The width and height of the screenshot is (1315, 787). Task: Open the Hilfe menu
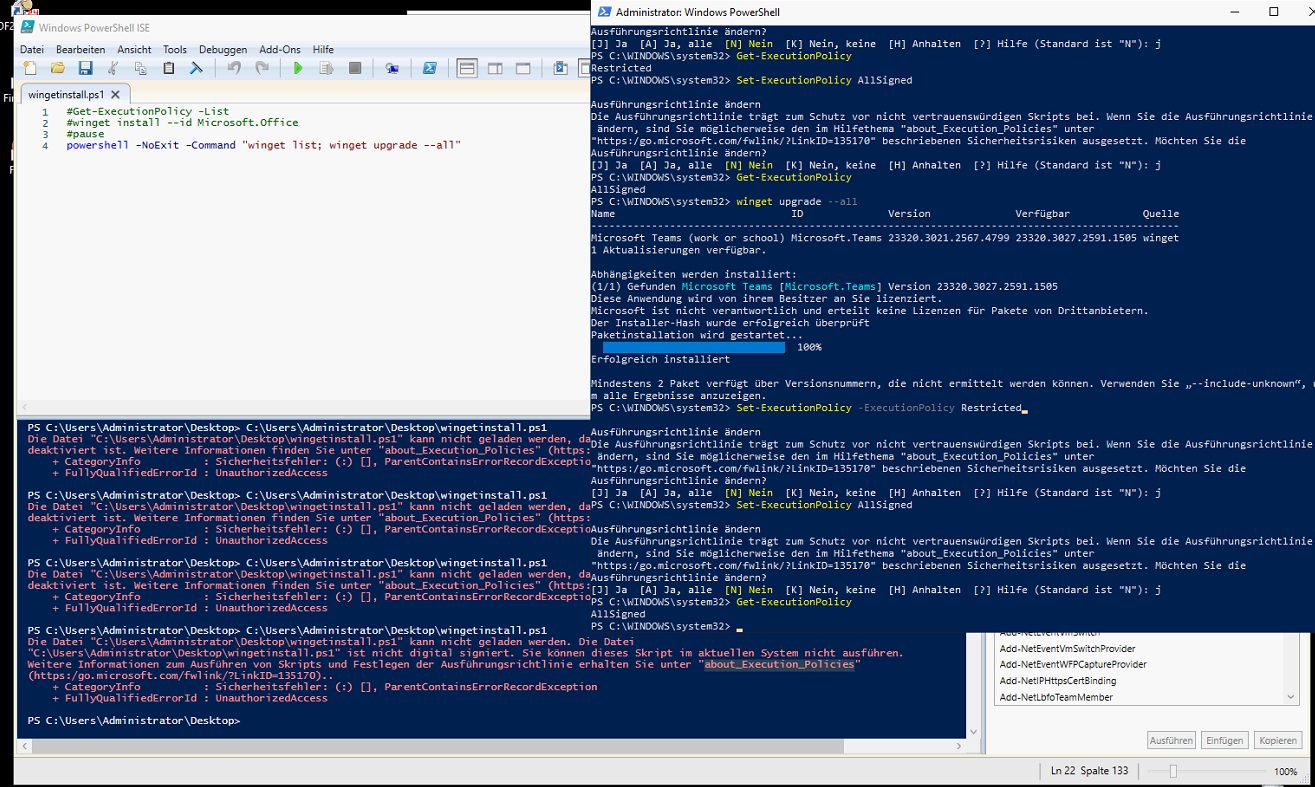tap(323, 49)
